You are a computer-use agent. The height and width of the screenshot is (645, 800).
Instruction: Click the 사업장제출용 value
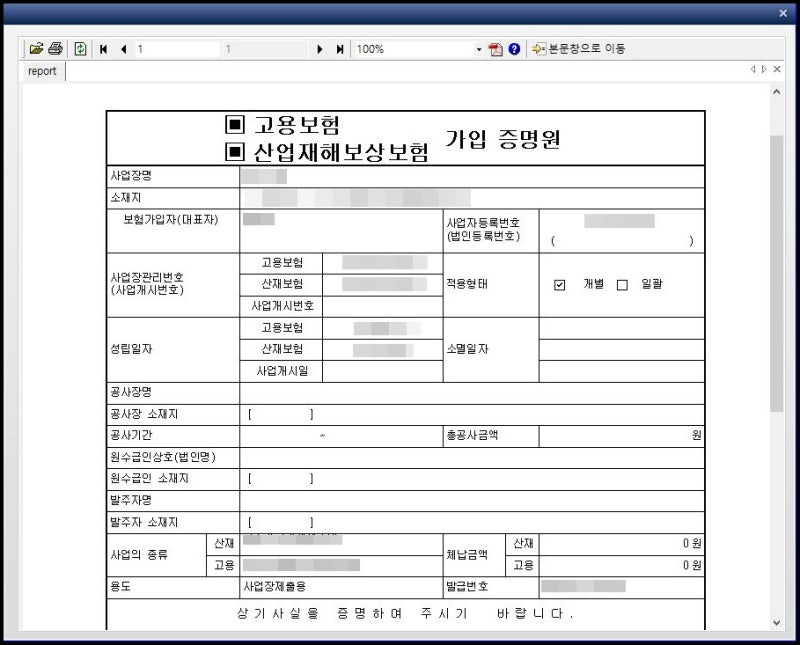point(274,586)
